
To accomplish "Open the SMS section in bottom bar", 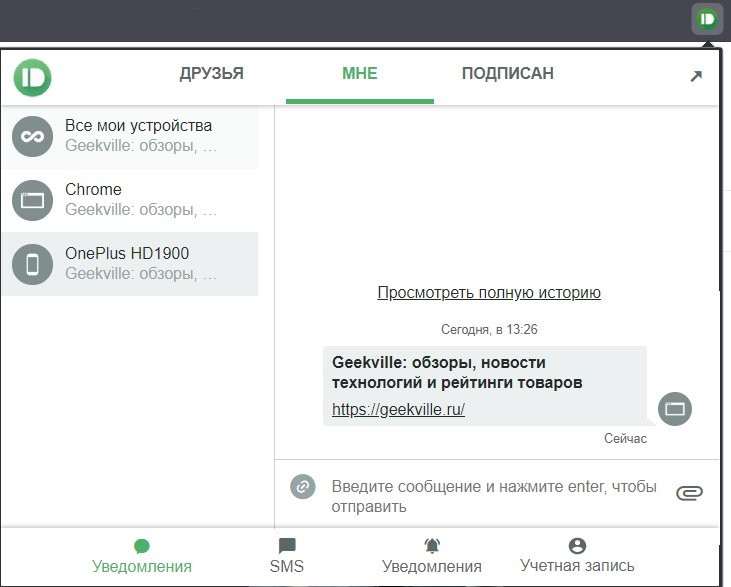I will coord(286,555).
